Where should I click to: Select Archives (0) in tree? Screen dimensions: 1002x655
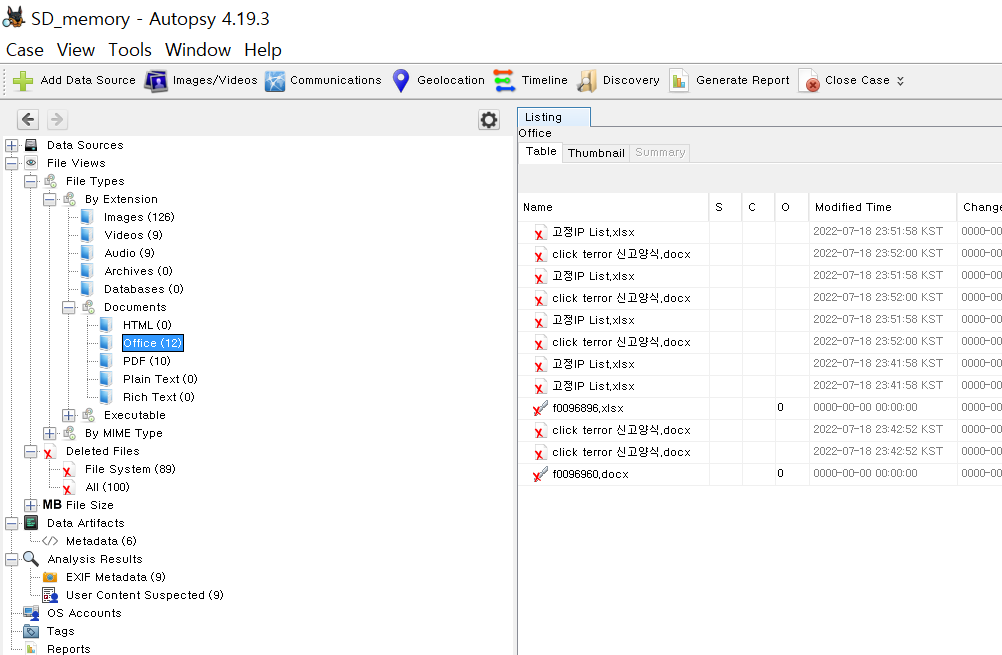[138, 271]
